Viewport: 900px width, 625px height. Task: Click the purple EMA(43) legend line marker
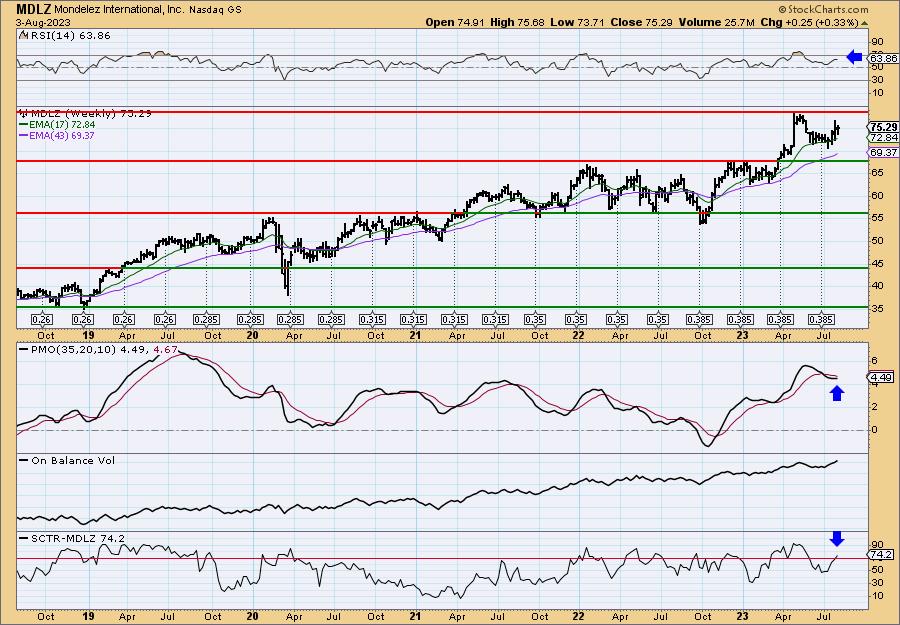coord(24,135)
